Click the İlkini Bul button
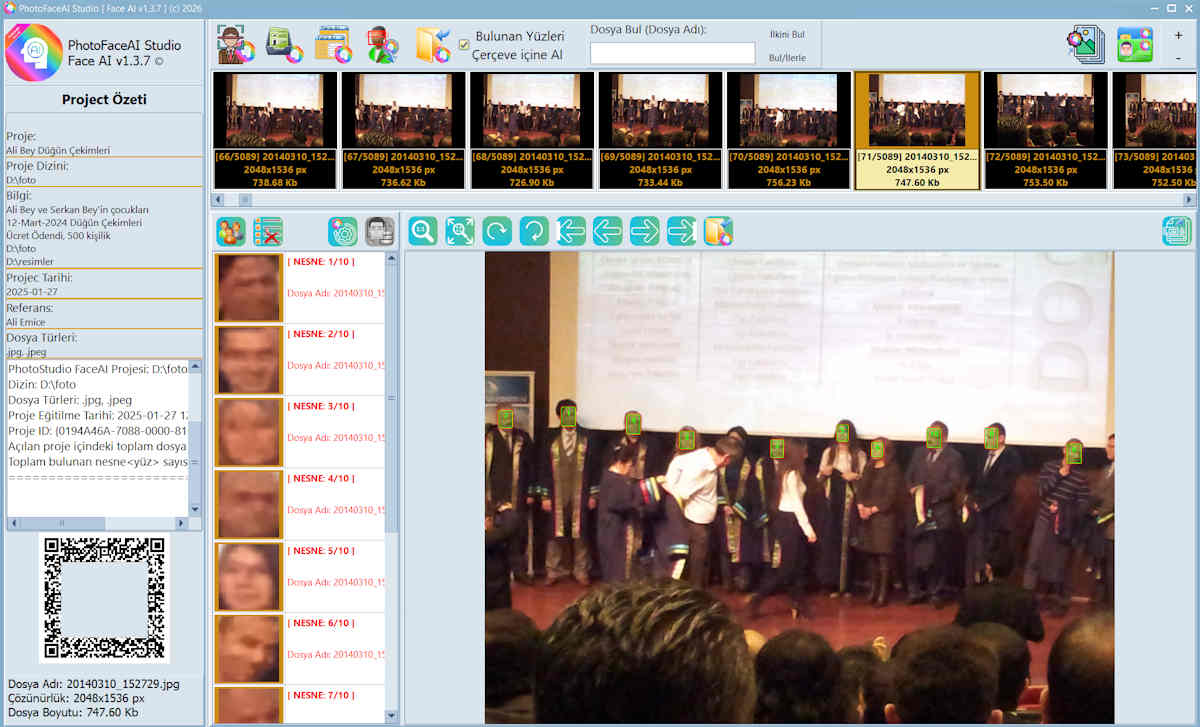Viewport: 1200px width, 727px height. click(x=787, y=34)
